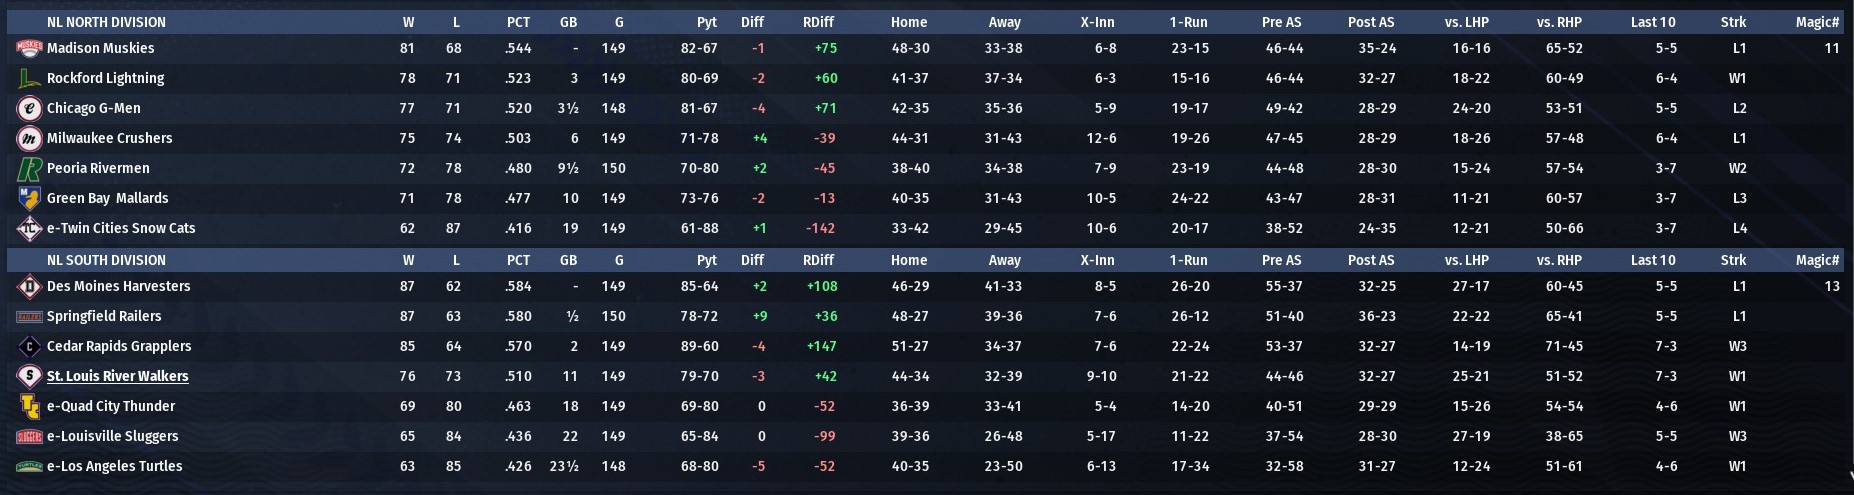Sort NL South by Pyt column
1854x495 pixels.
coord(706,260)
